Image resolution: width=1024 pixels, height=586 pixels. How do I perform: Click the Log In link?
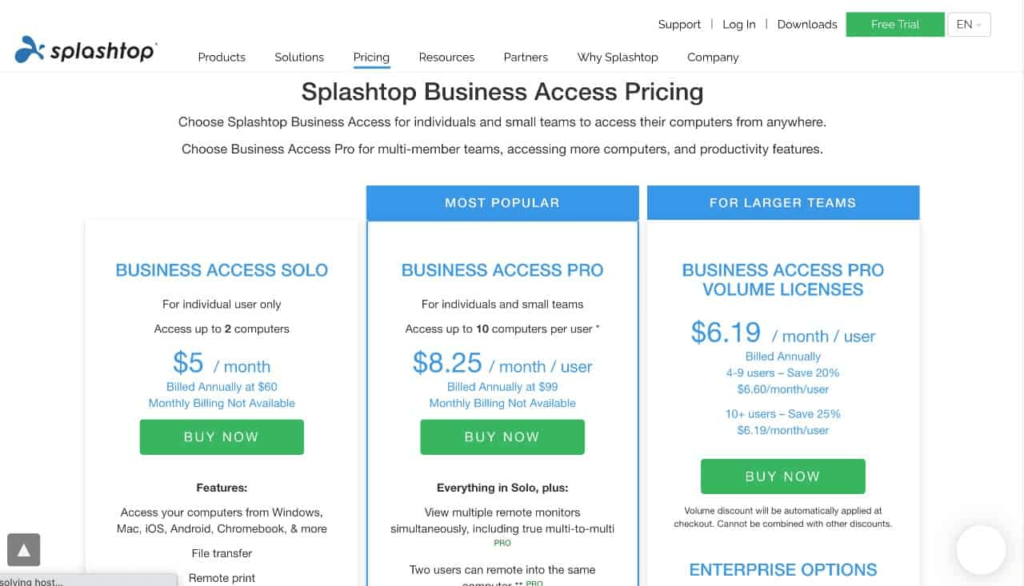click(x=738, y=24)
